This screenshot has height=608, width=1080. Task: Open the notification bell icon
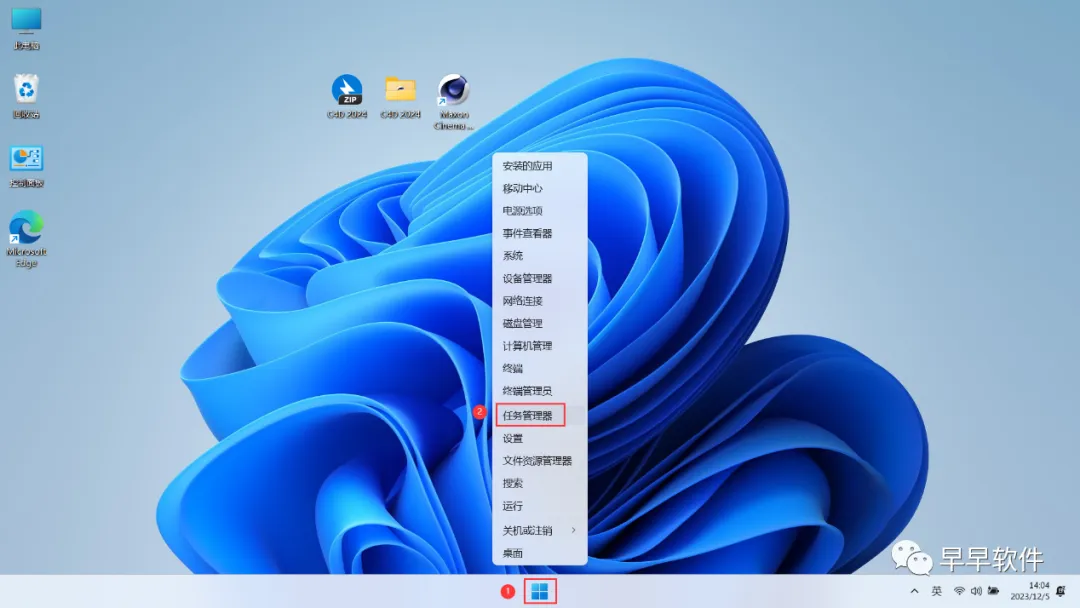tap(1061, 591)
